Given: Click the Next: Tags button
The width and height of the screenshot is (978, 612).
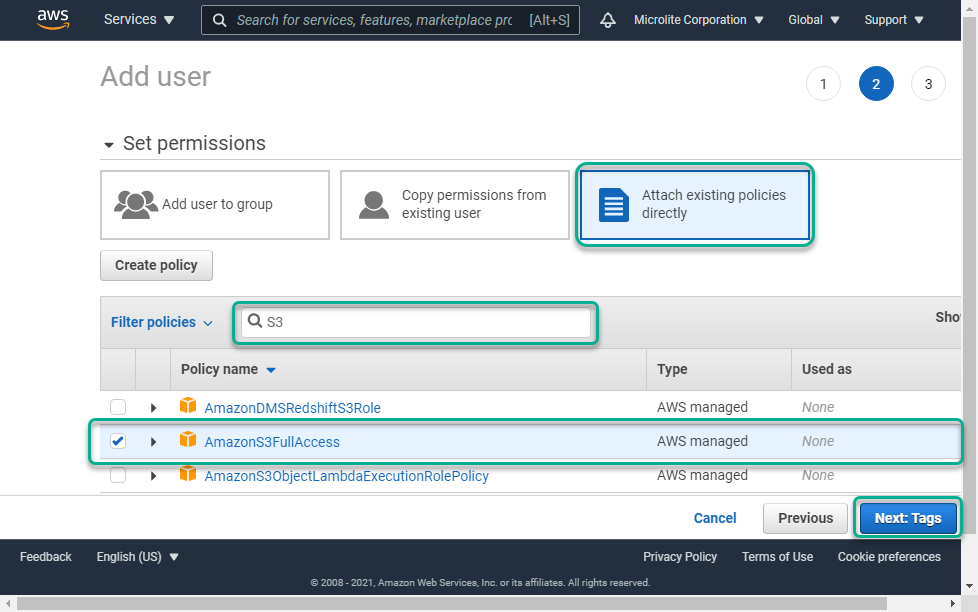Looking at the screenshot, I should 908,518.
